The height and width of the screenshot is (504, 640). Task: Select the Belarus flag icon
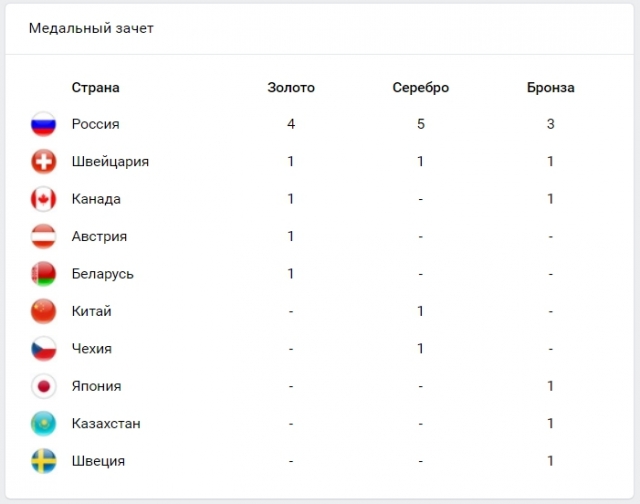point(43,274)
